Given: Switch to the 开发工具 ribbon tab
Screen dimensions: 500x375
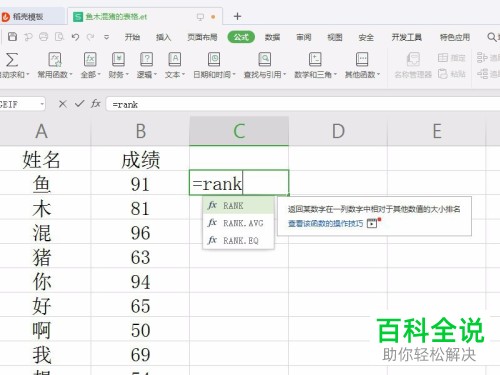Looking at the screenshot, I should [406, 37].
